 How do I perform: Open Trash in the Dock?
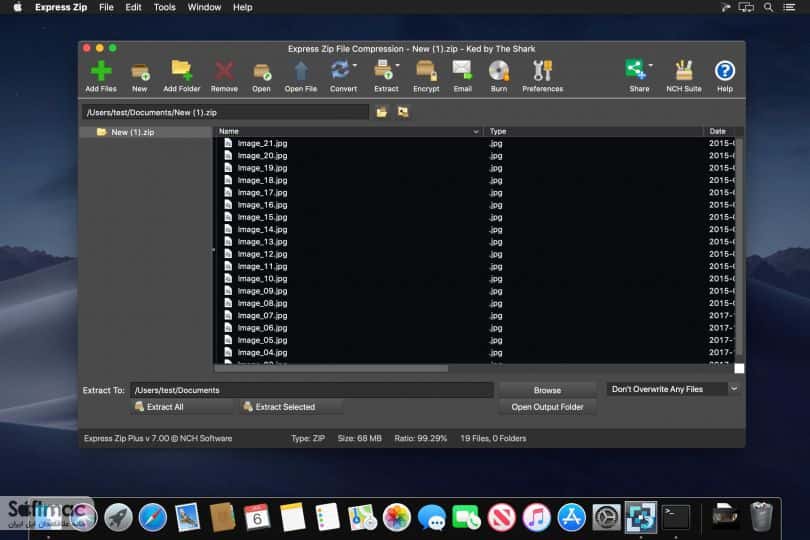(761, 517)
